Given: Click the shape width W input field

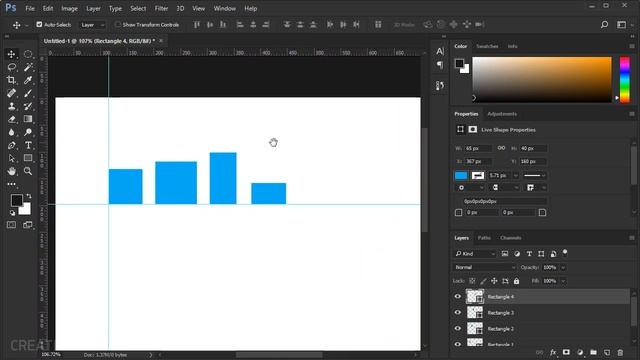Looking at the screenshot, I should pos(478,148).
